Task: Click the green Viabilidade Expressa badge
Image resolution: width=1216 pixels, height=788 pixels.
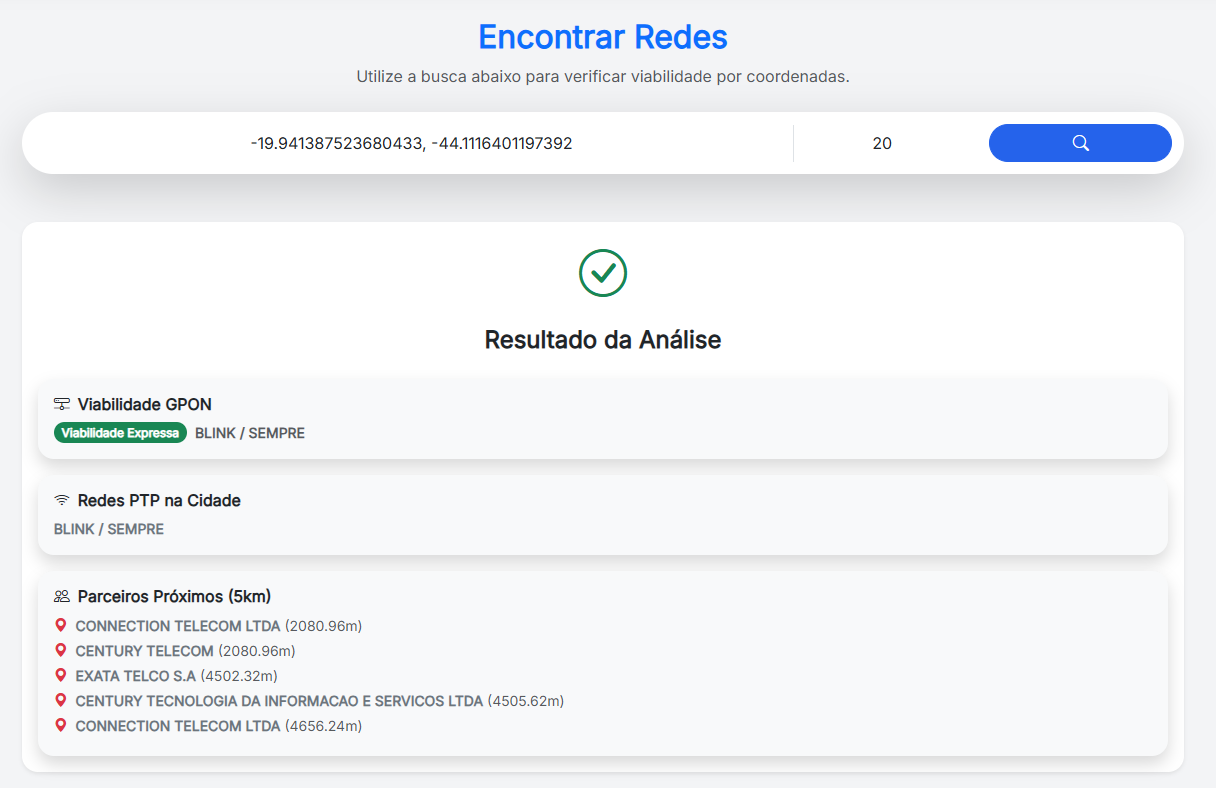Action: (x=120, y=433)
